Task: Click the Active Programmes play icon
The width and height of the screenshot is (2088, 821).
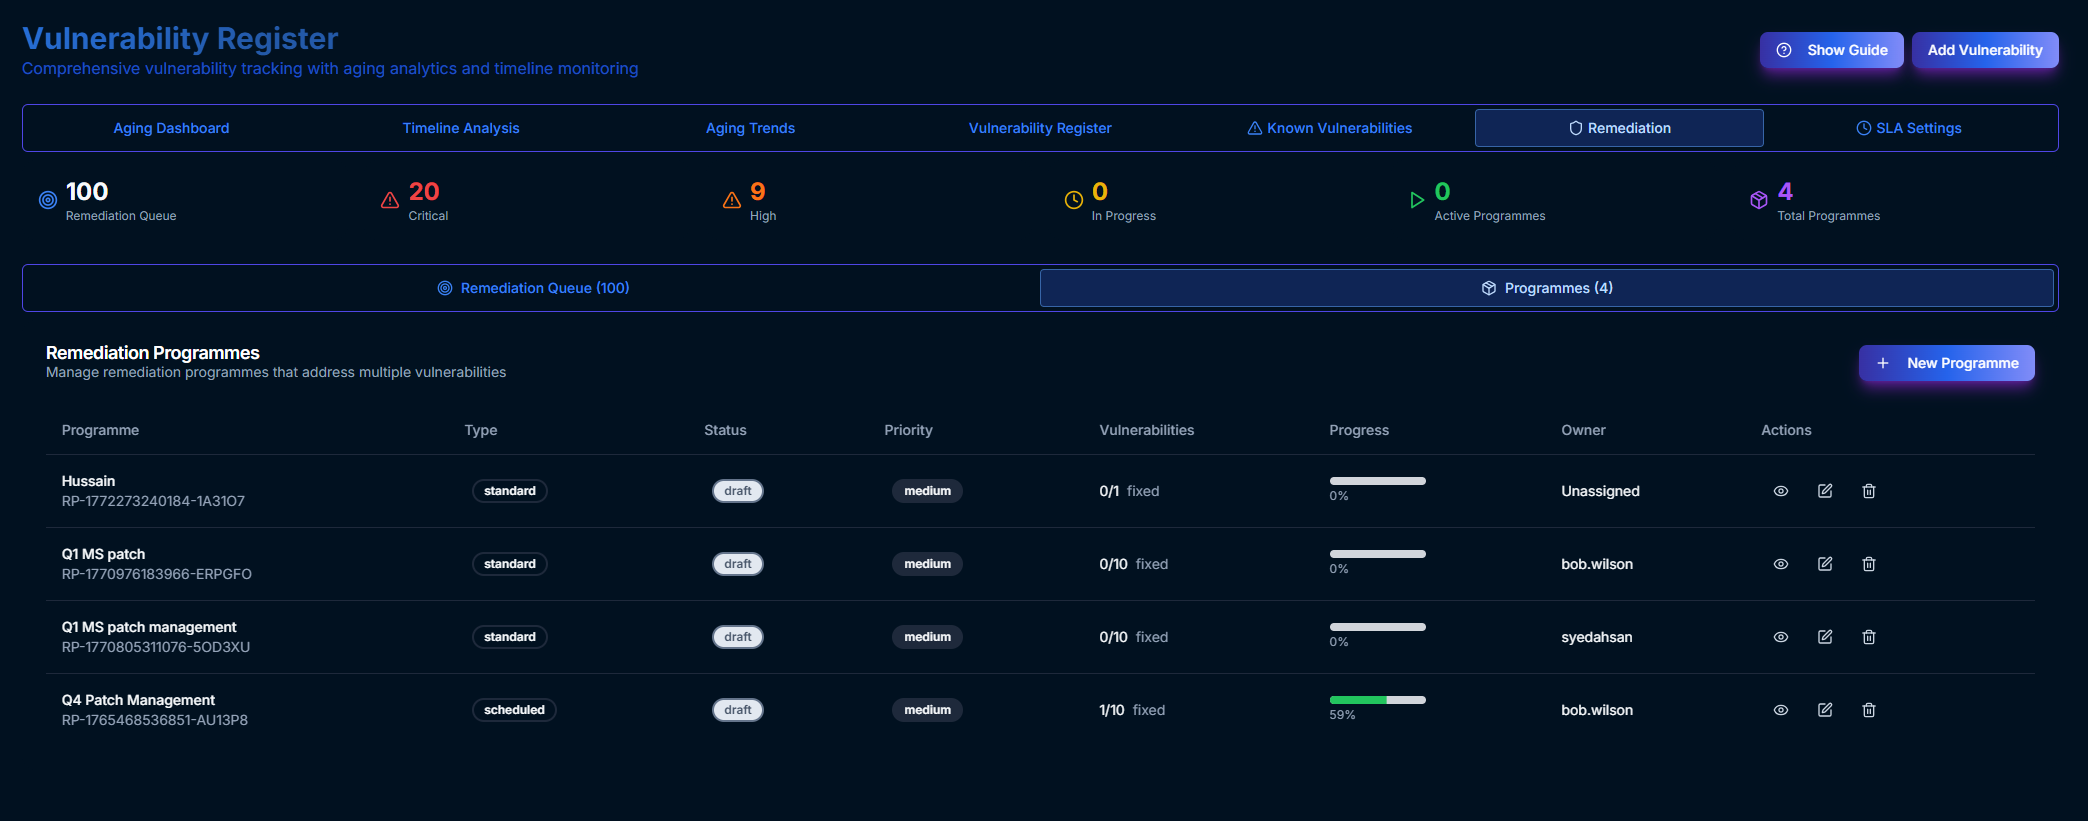Action: pyautogui.click(x=1416, y=200)
